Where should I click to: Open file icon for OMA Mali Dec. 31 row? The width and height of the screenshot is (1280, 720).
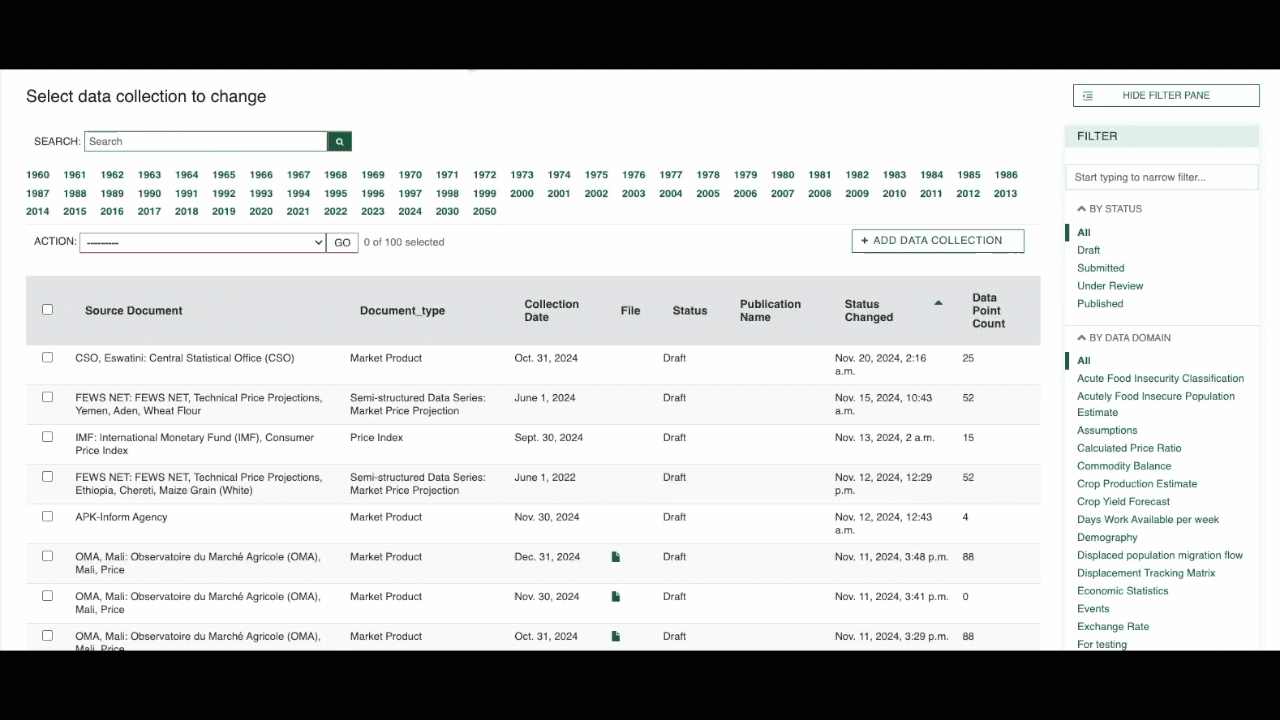pyautogui.click(x=616, y=557)
